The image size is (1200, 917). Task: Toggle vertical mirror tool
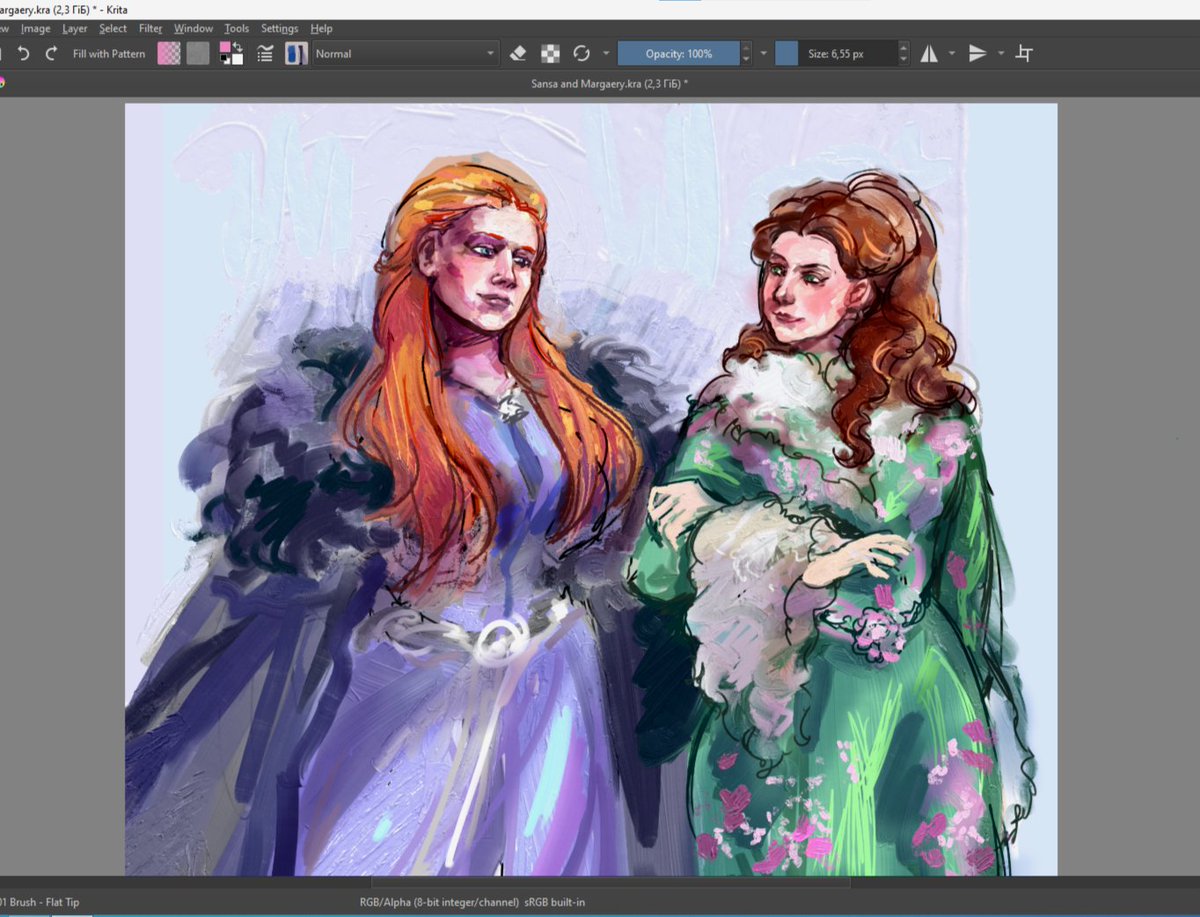coord(978,54)
